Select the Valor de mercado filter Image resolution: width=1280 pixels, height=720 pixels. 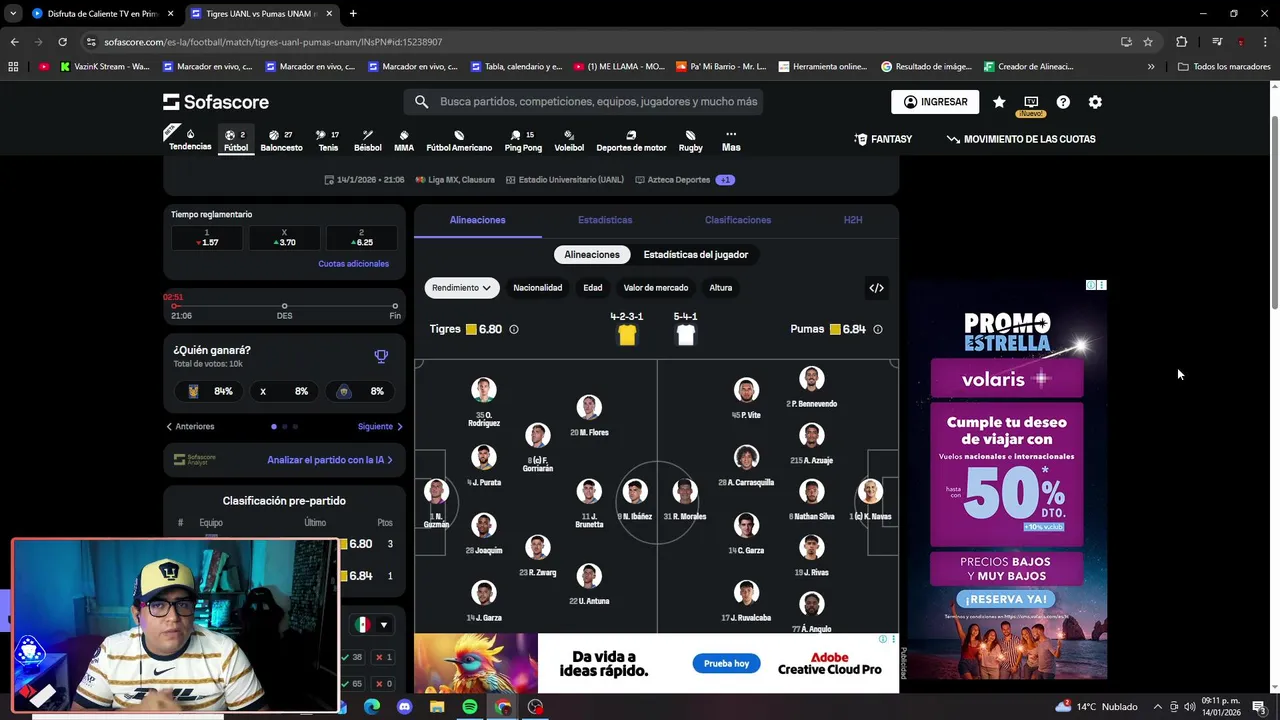click(656, 288)
